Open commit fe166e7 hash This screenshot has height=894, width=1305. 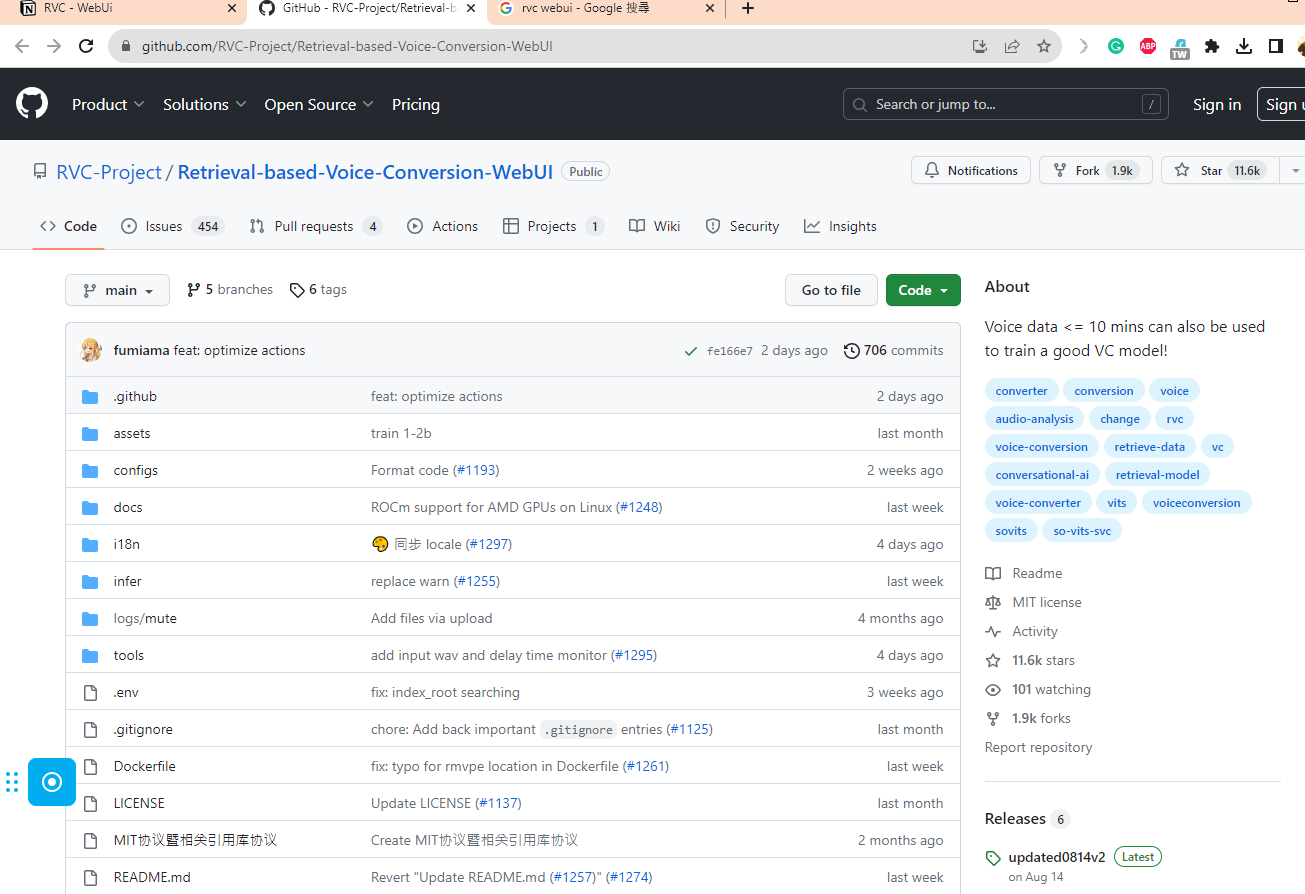coord(730,351)
